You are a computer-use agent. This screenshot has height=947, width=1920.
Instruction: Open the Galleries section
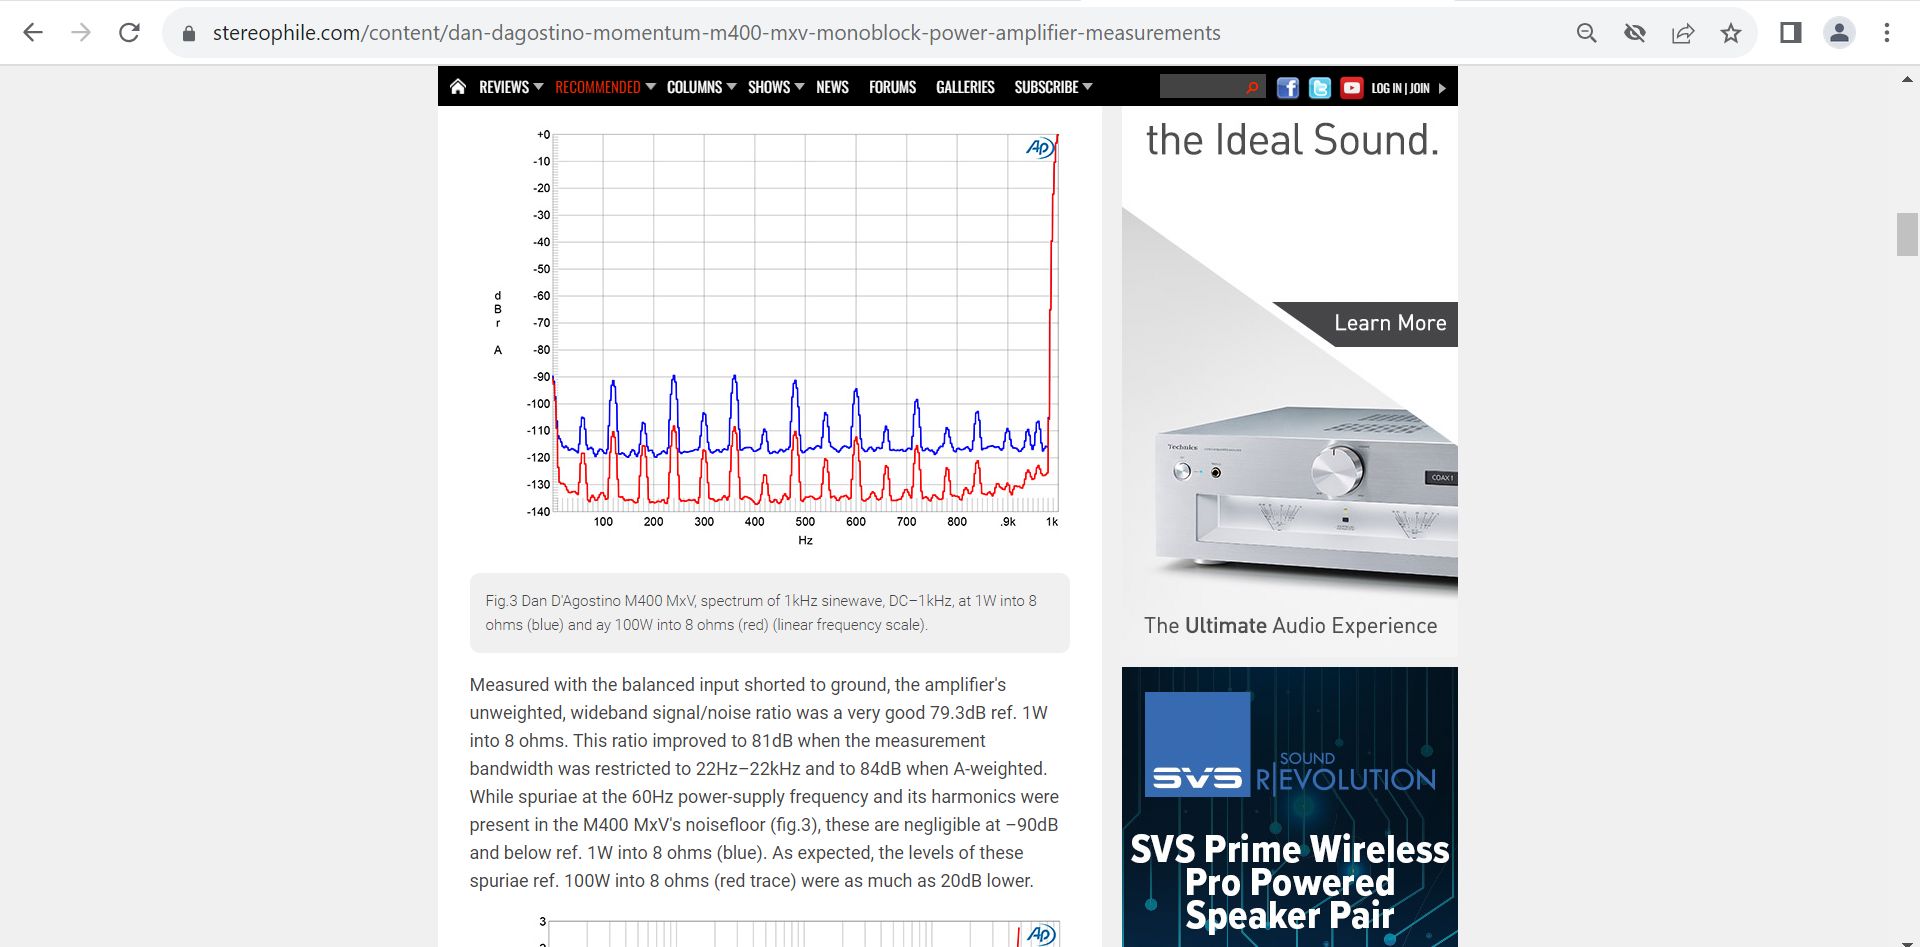pyautogui.click(x=965, y=87)
